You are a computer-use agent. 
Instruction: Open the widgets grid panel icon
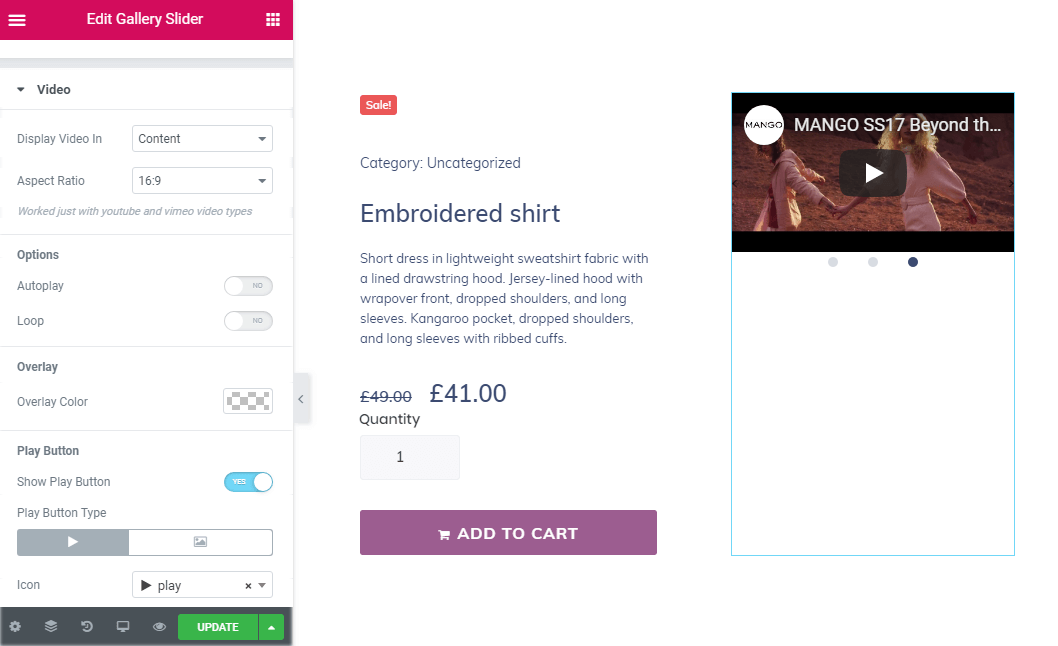(273, 20)
